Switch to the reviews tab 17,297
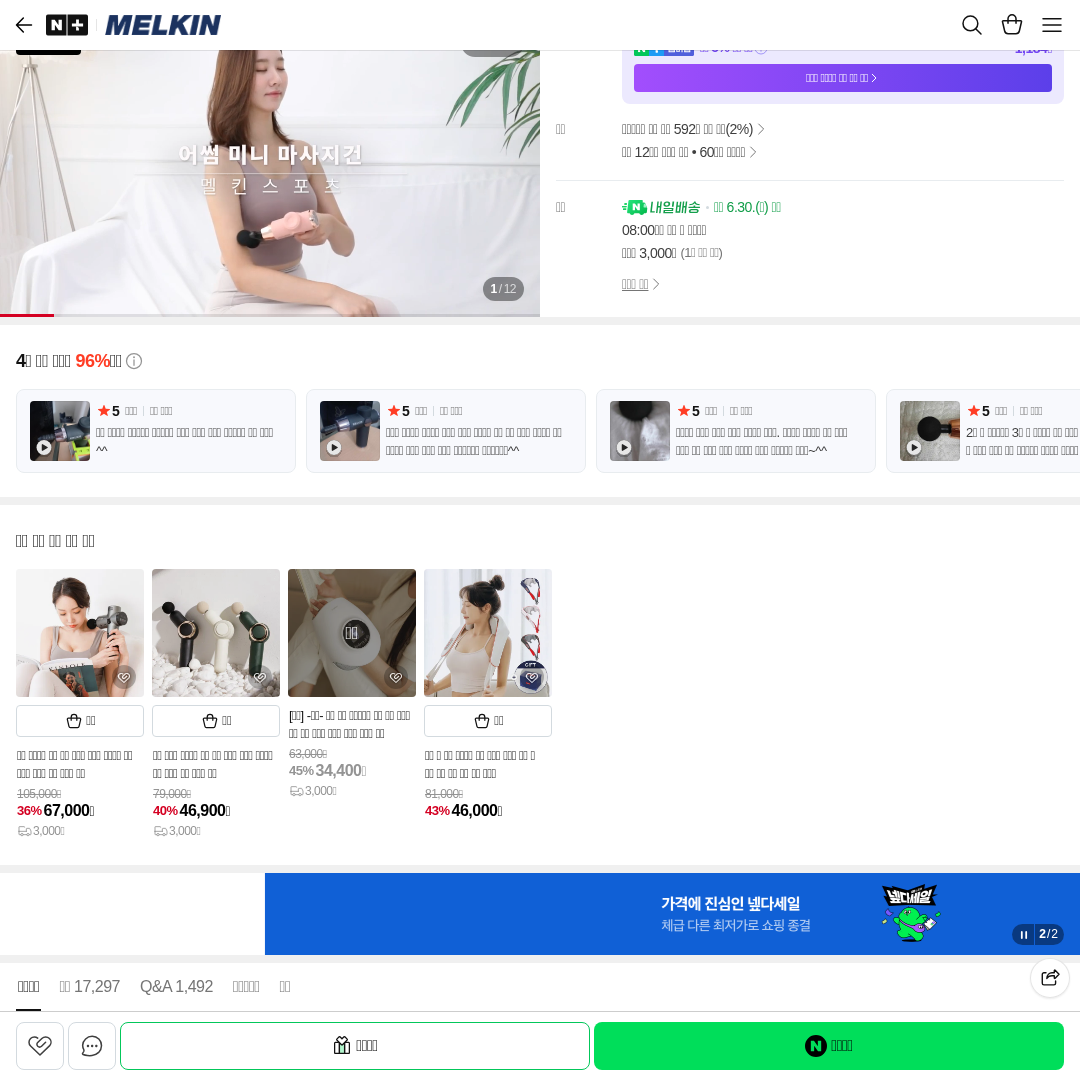The width and height of the screenshot is (1080, 1080). 90,987
